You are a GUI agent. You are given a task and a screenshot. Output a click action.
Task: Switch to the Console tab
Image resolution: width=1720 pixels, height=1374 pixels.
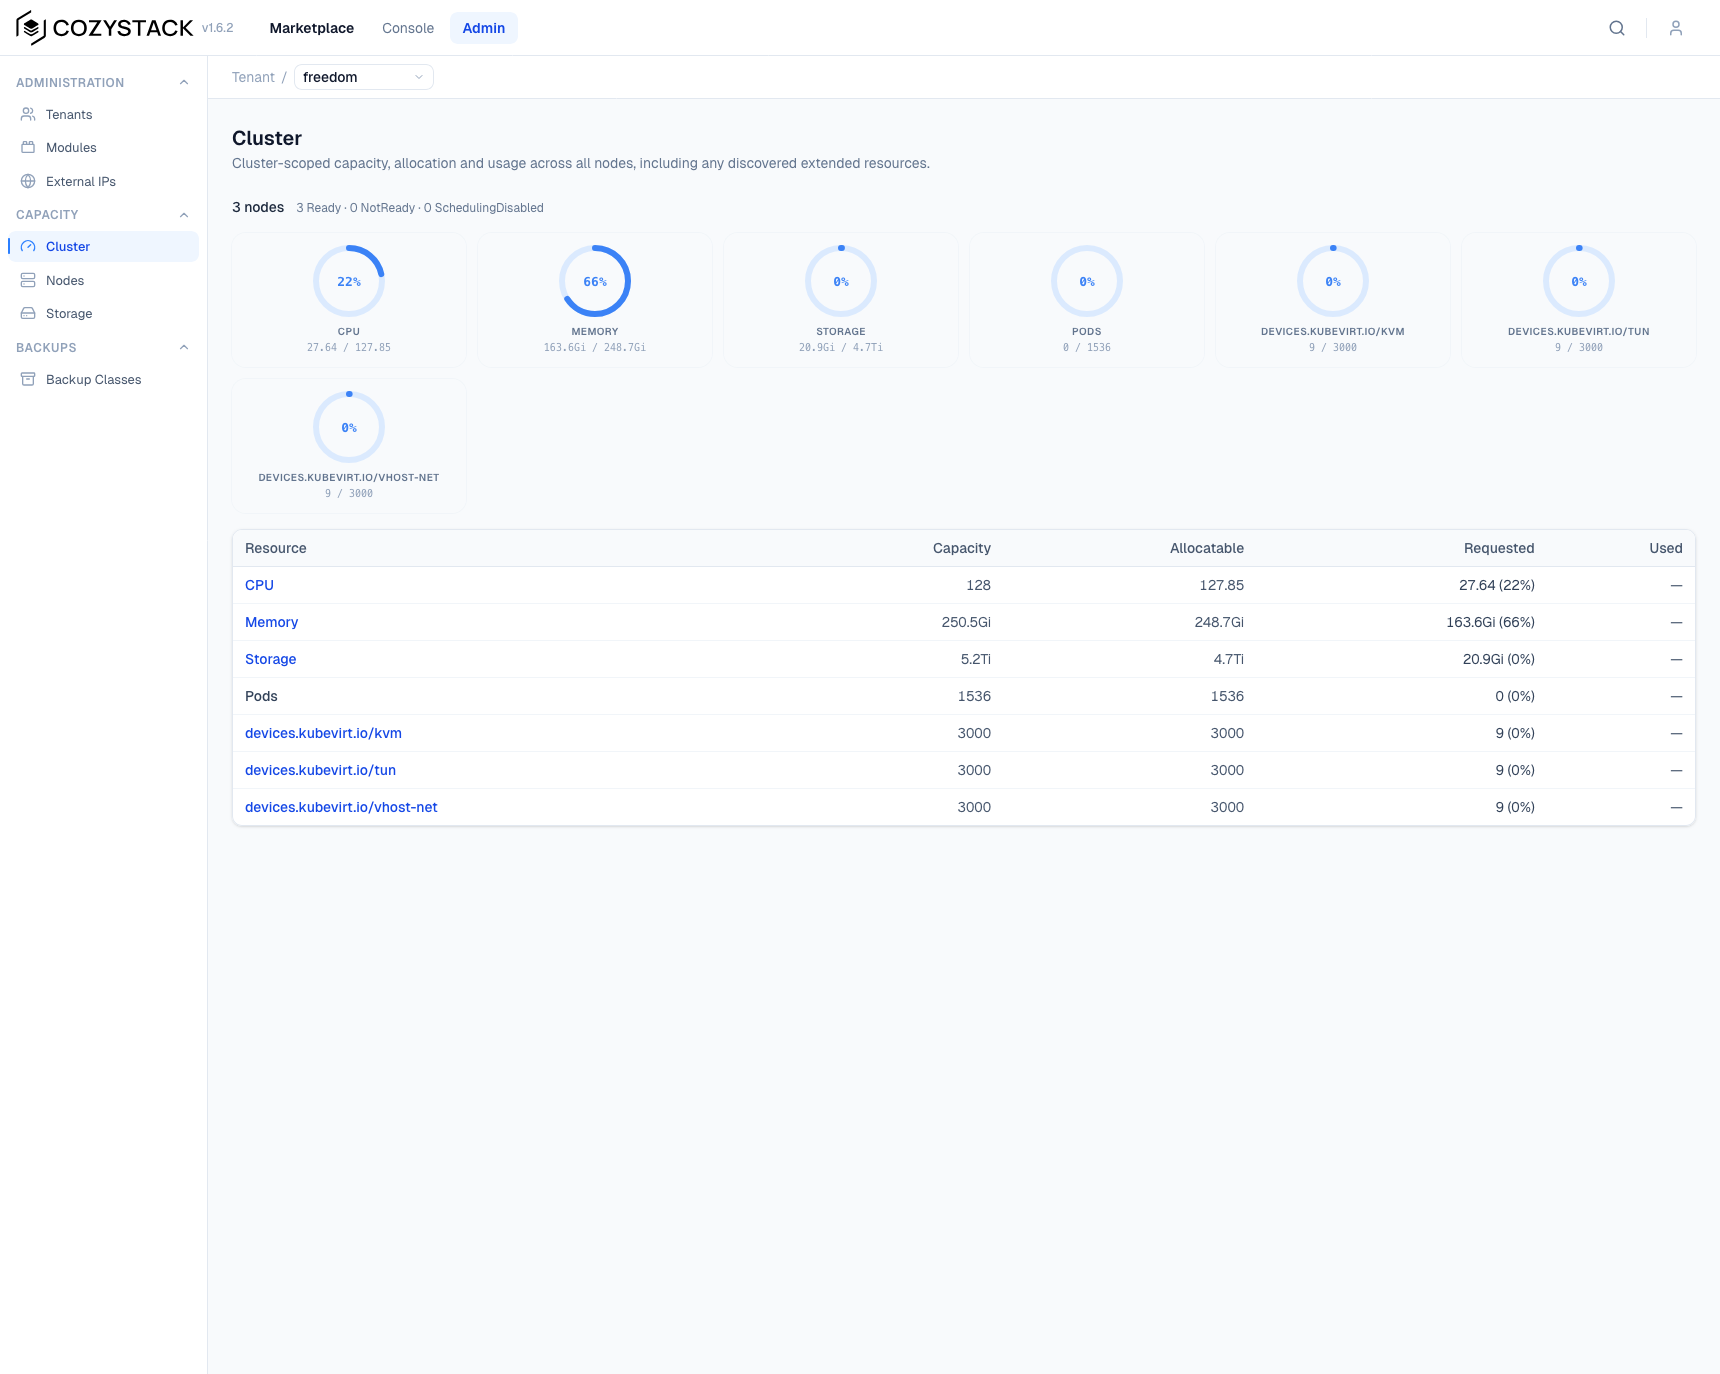(408, 28)
